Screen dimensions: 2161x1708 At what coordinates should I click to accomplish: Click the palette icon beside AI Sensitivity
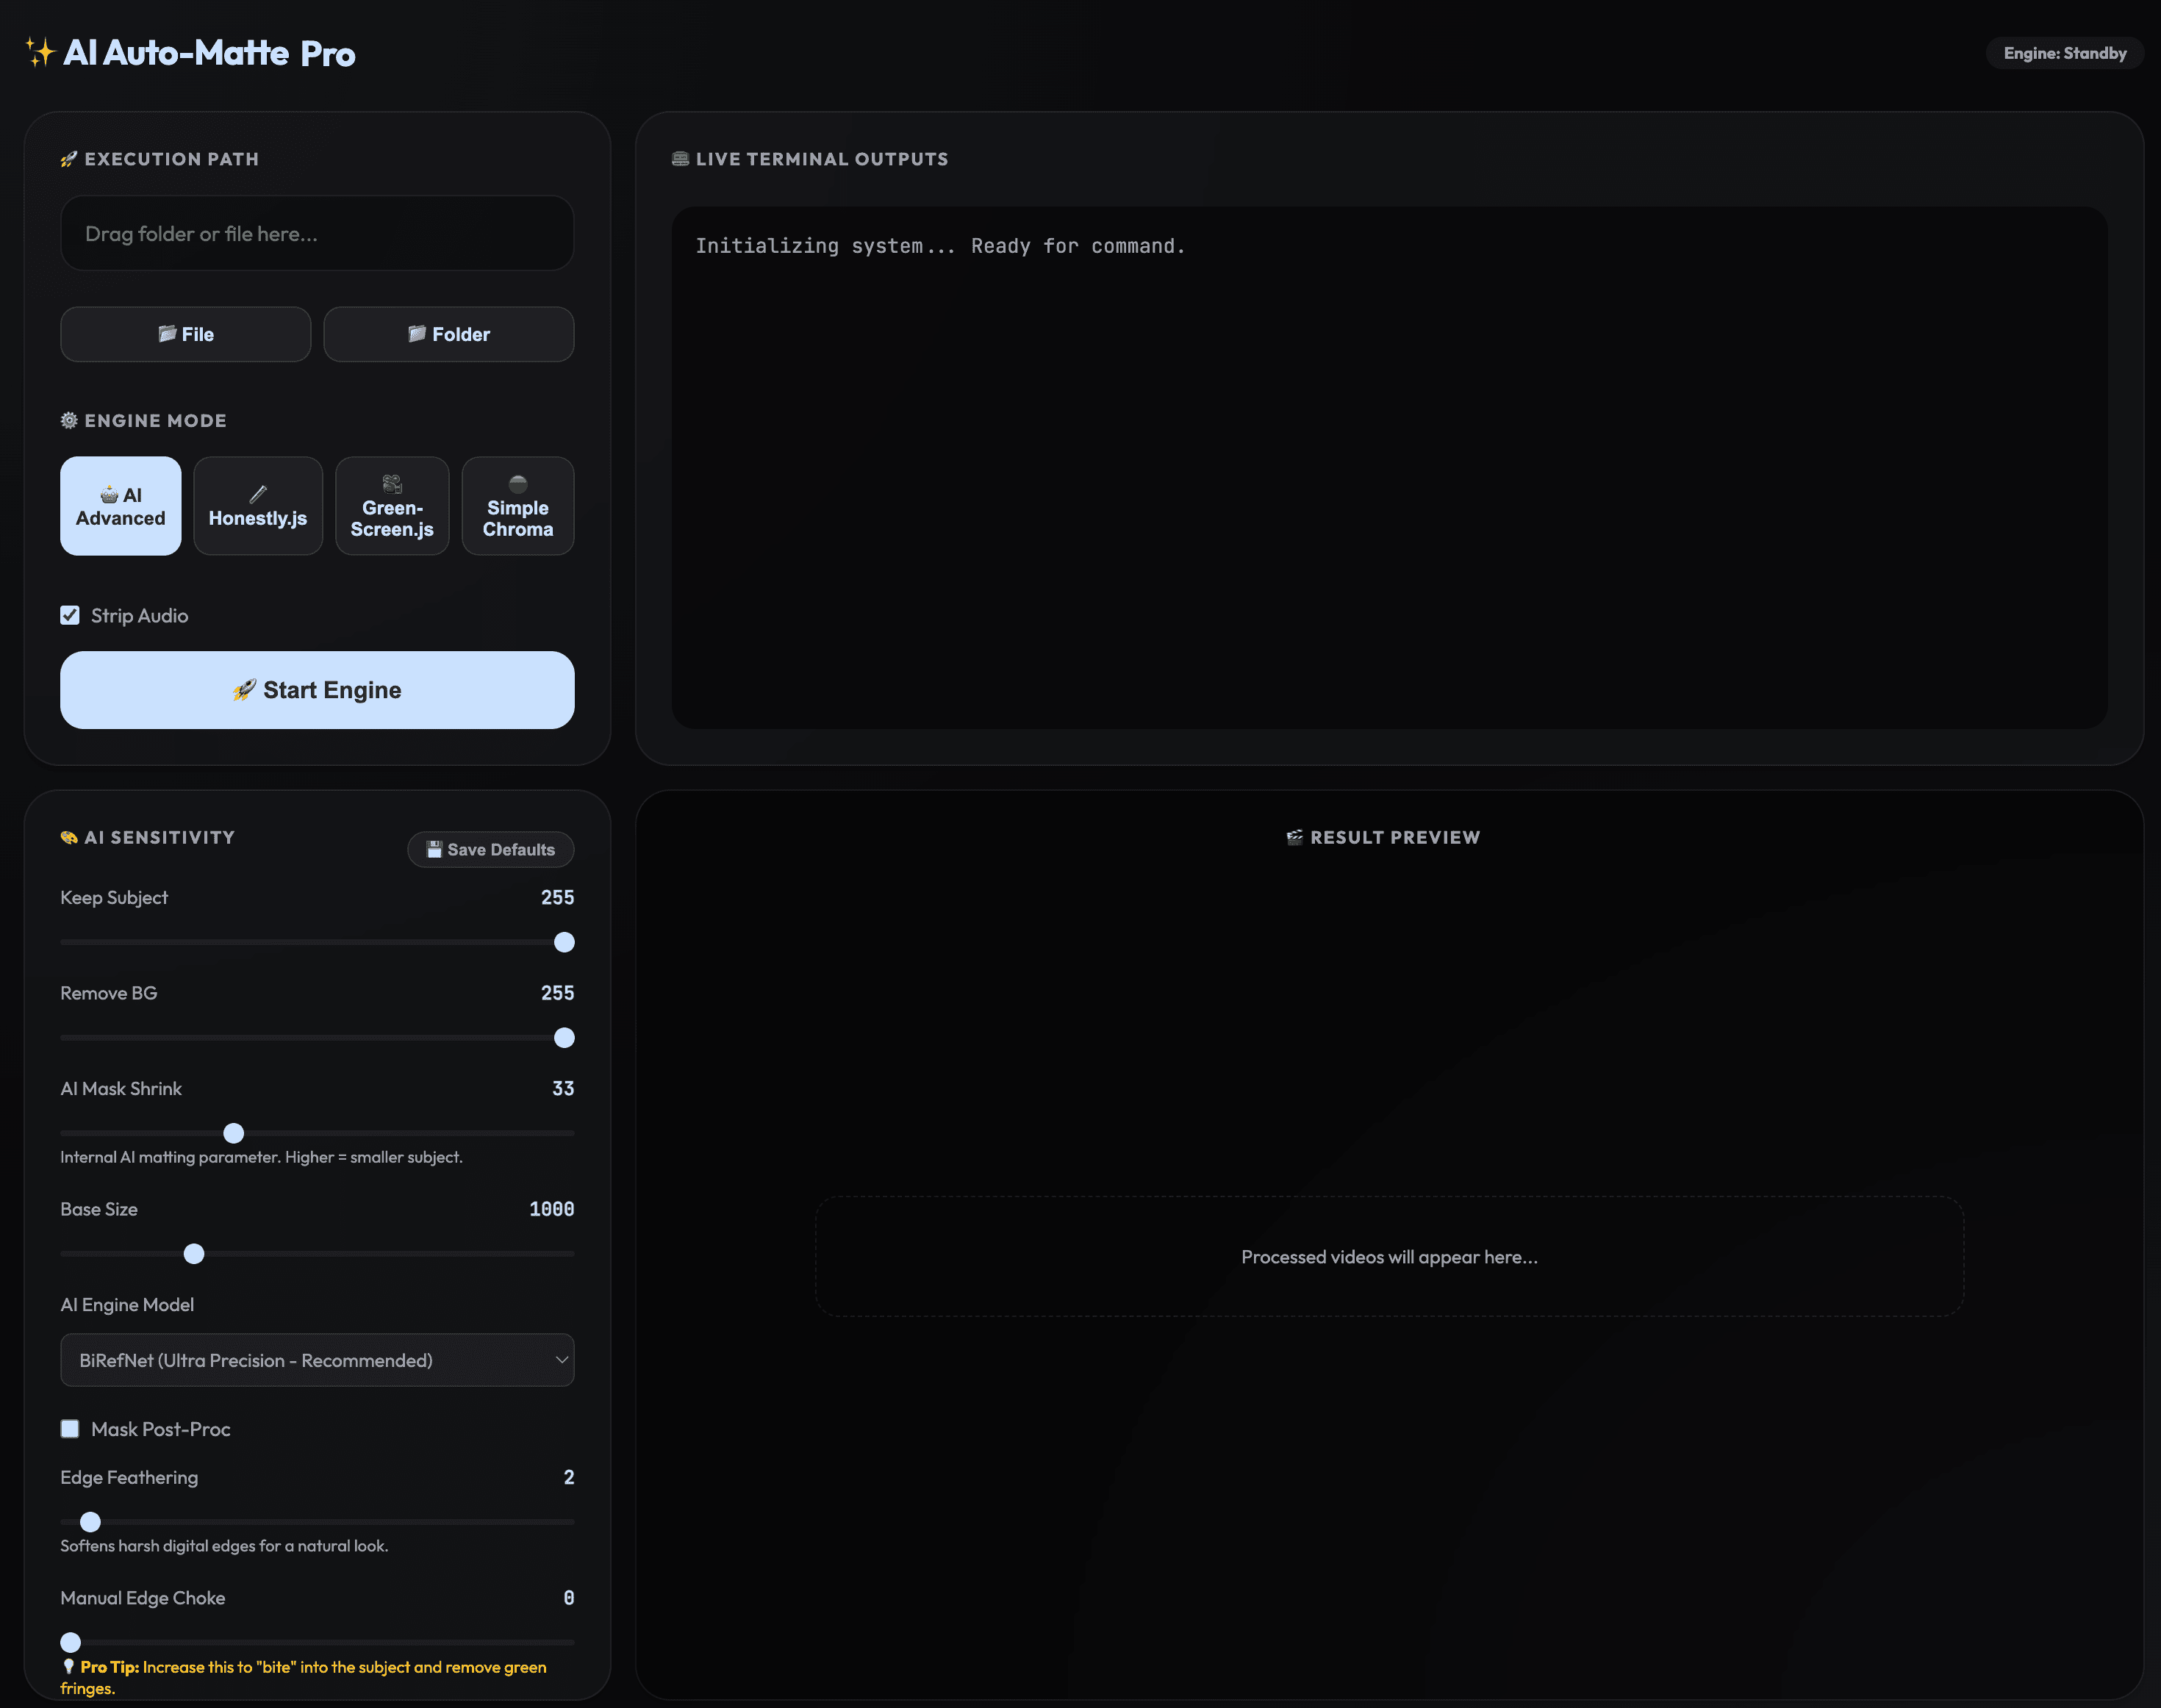[69, 837]
